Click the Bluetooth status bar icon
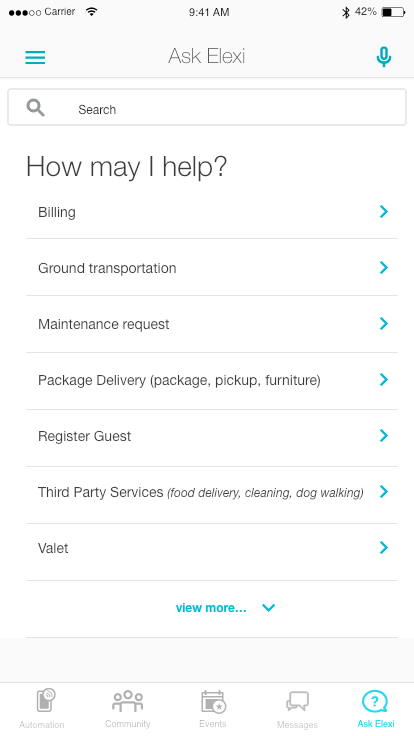 (x=346, y=12)
